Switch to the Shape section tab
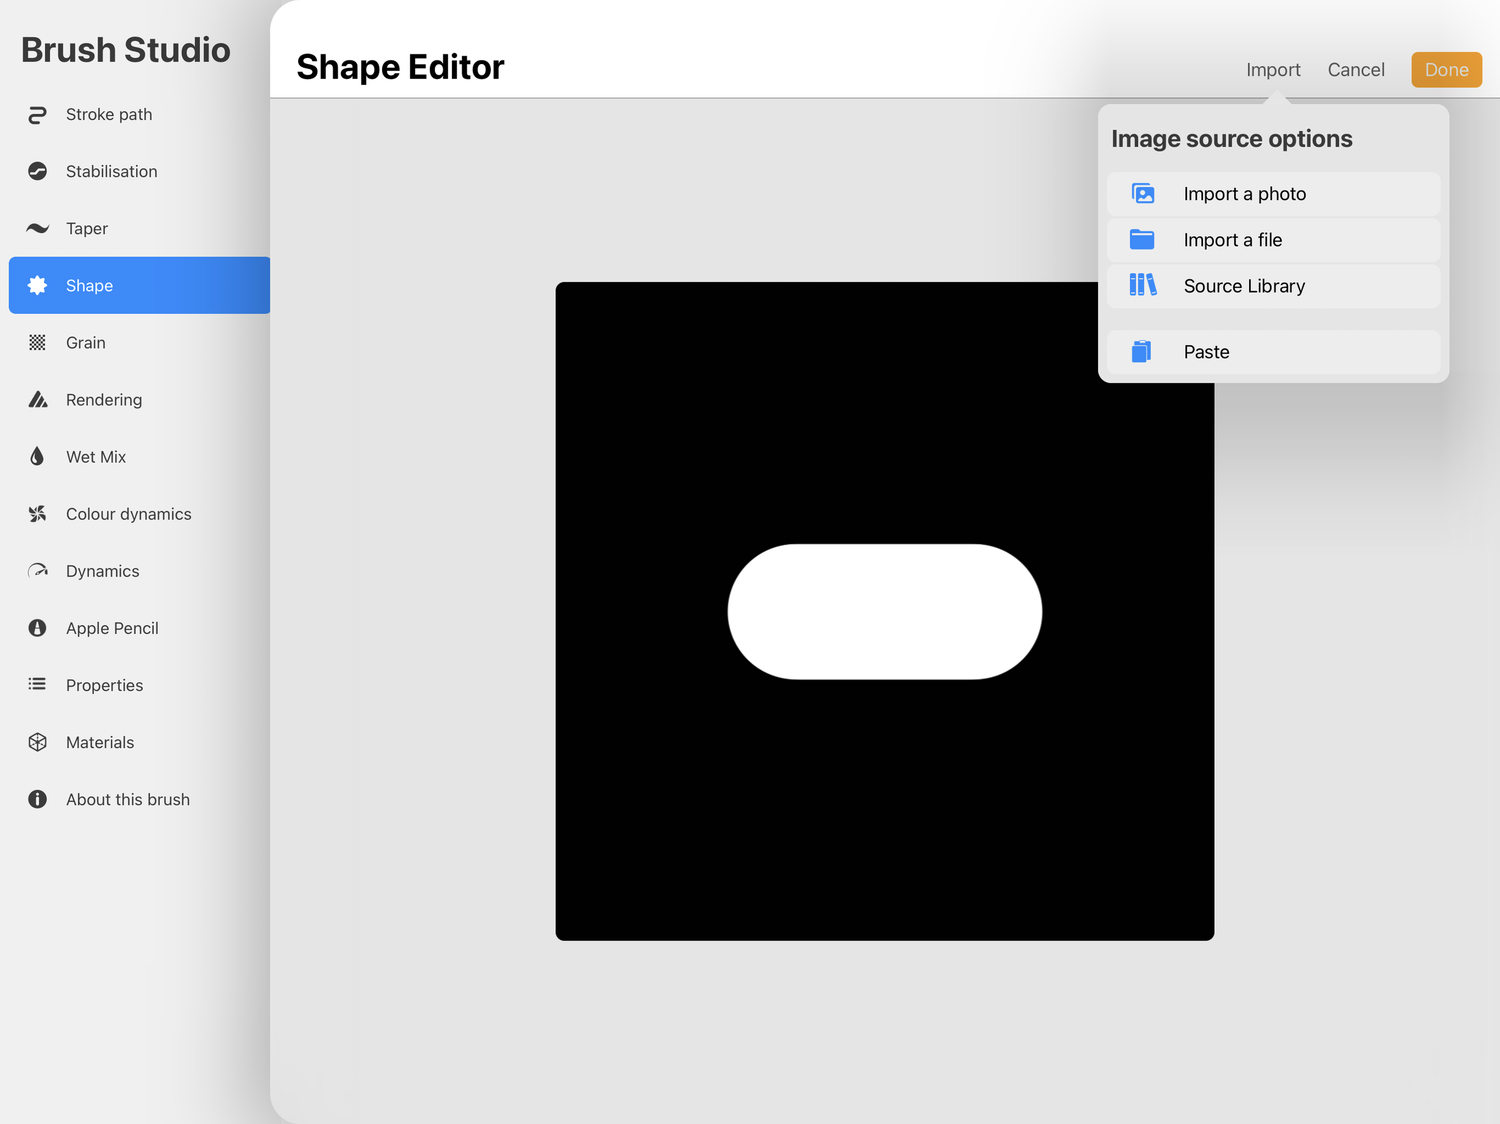Screen dimensions: 1500x1124 click(140, 286)
